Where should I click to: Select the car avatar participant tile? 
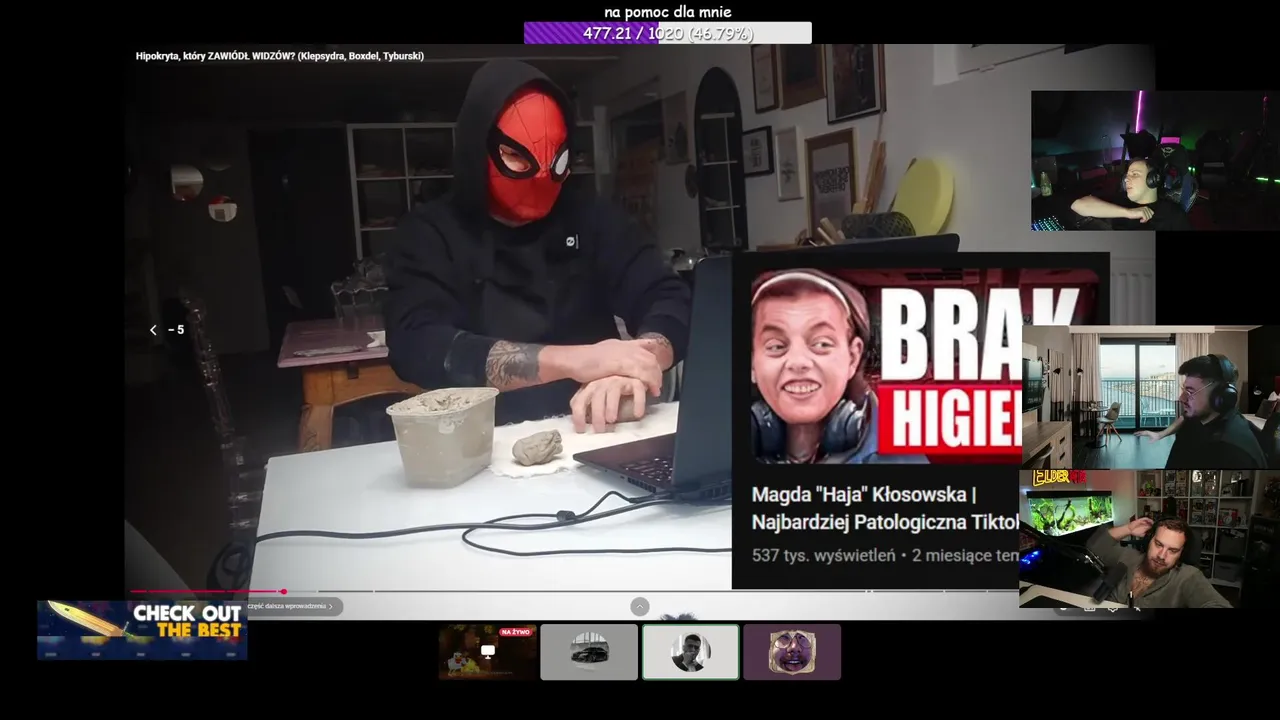click(x=589, y=652)
